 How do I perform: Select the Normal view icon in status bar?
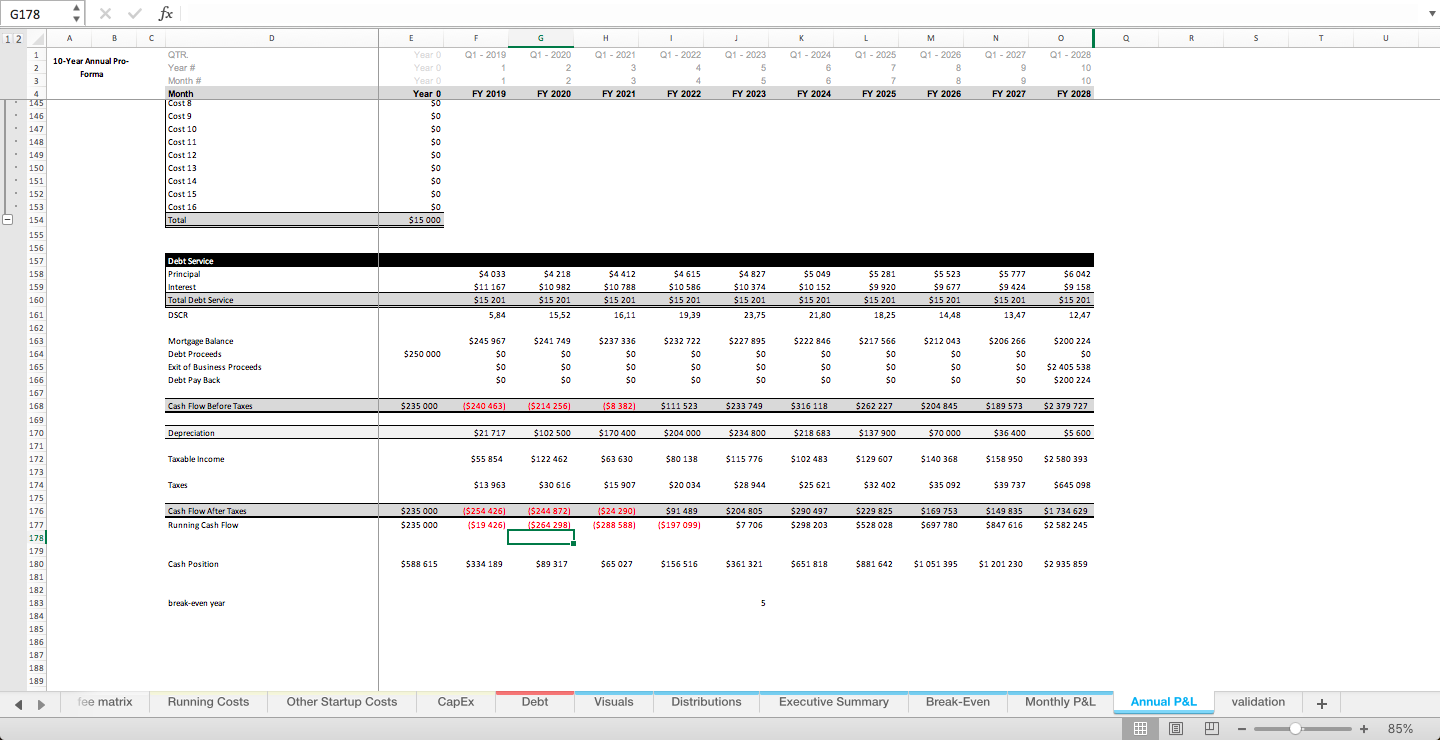tap(1140, 728)
